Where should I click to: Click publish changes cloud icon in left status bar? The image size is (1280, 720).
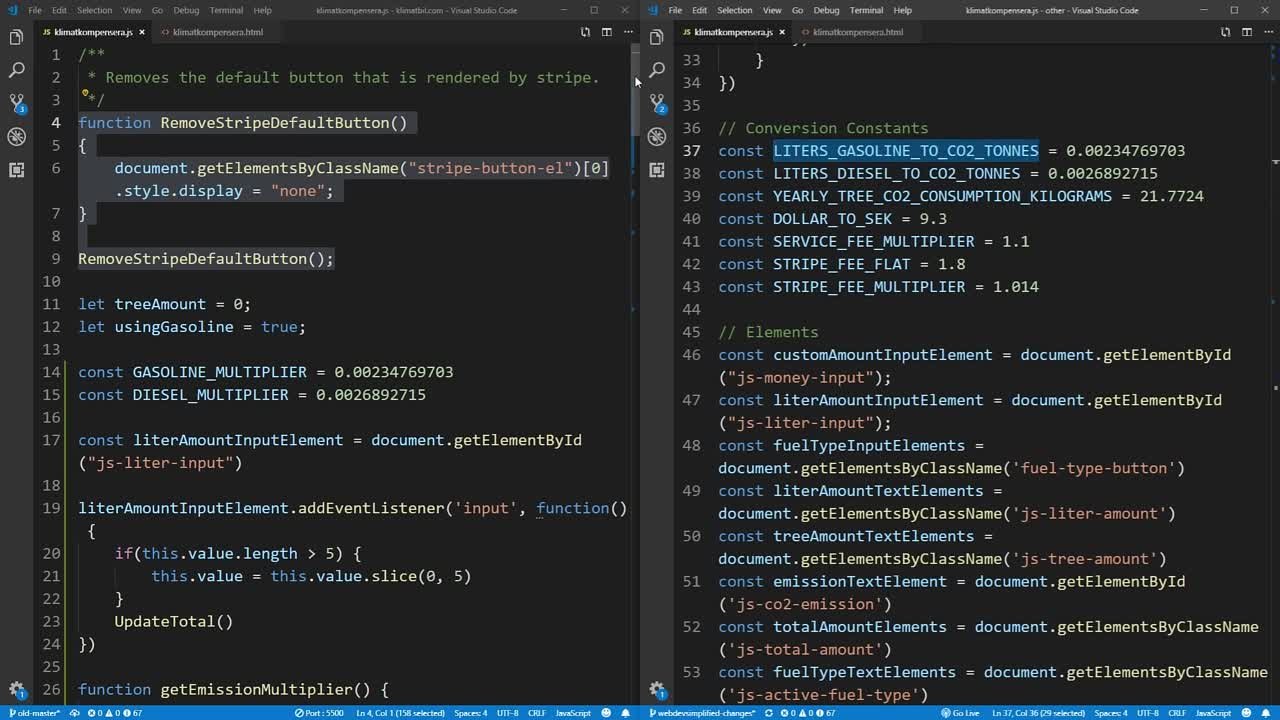(75, 713)
